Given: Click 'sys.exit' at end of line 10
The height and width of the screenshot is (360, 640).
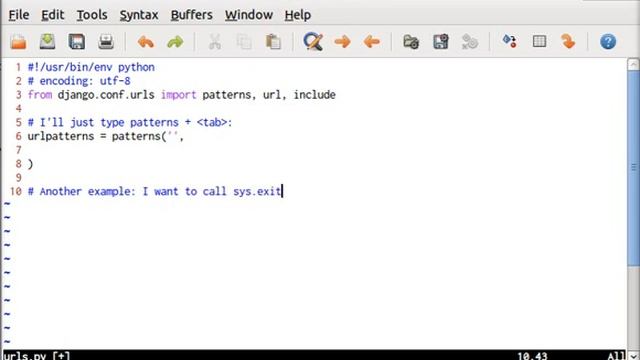Looking at the screenshot, I should pyautogui.click(x=257, y=191).
